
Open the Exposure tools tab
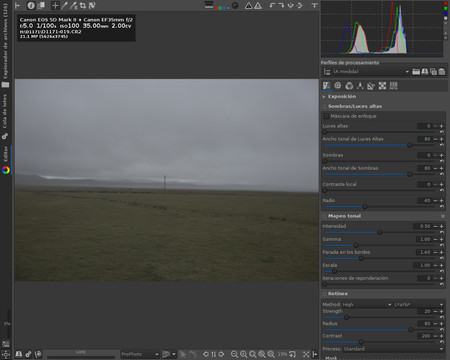327,86
